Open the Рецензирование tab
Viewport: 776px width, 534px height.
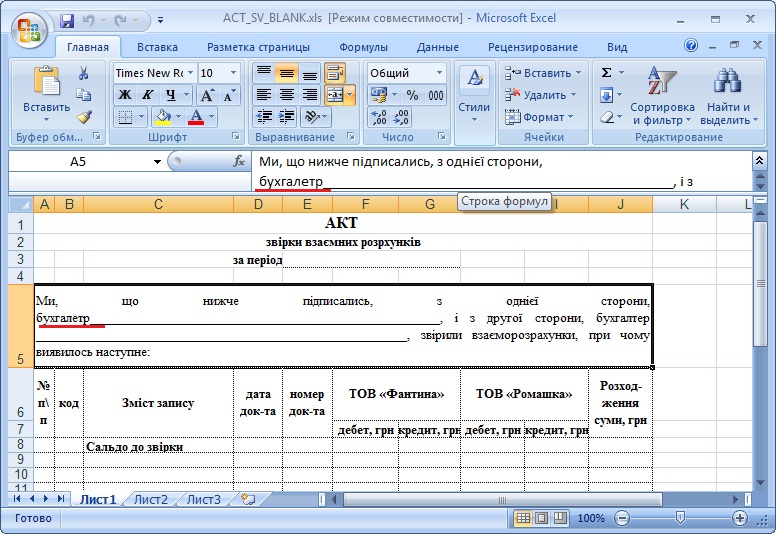tap(533, 47)
